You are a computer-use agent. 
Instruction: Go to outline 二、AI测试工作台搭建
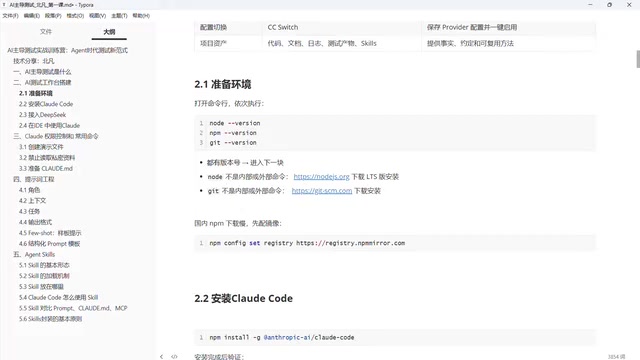pos(42,82)
